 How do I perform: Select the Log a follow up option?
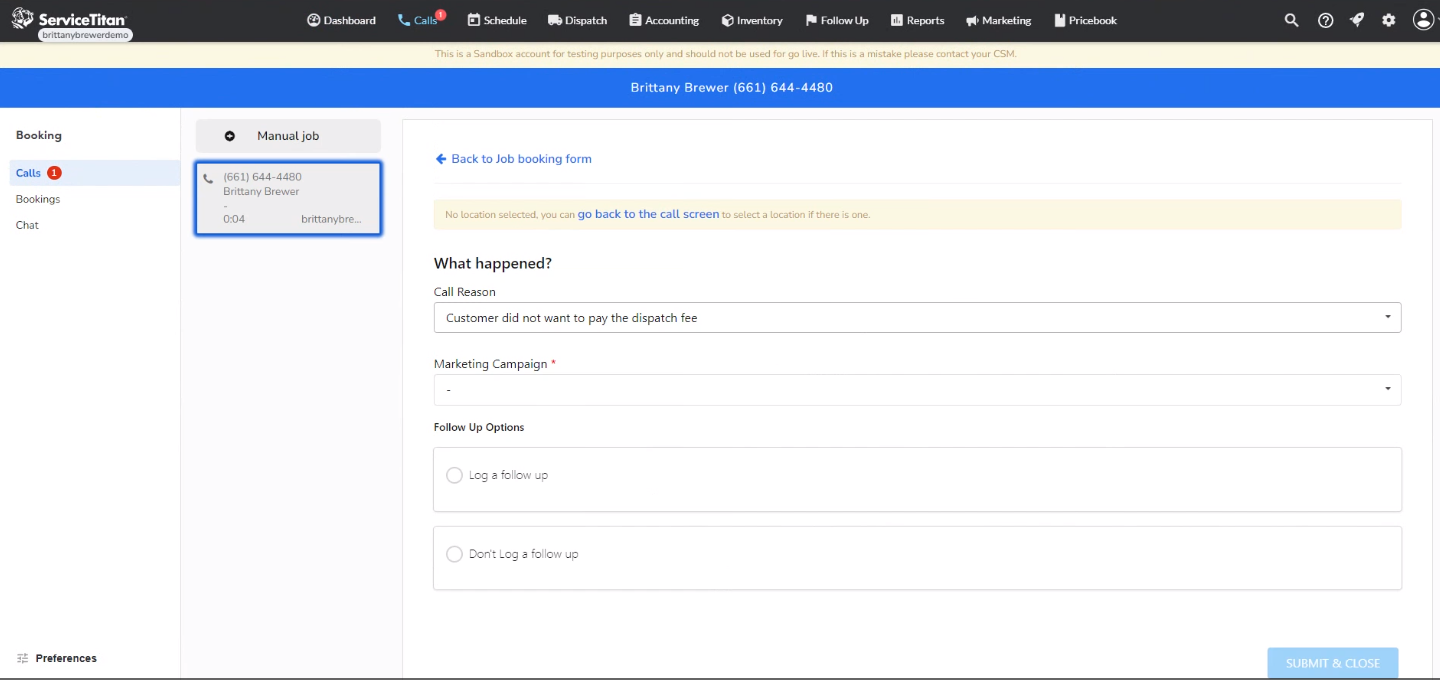coord(454,475)
